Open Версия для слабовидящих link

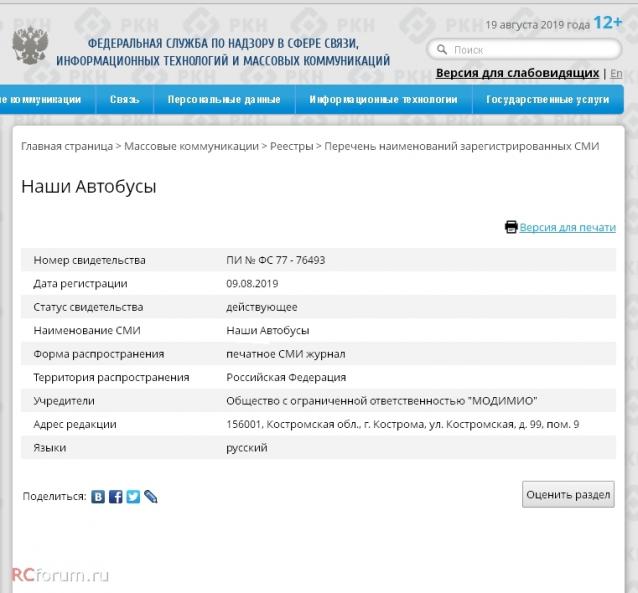click(x=517, y=73)
